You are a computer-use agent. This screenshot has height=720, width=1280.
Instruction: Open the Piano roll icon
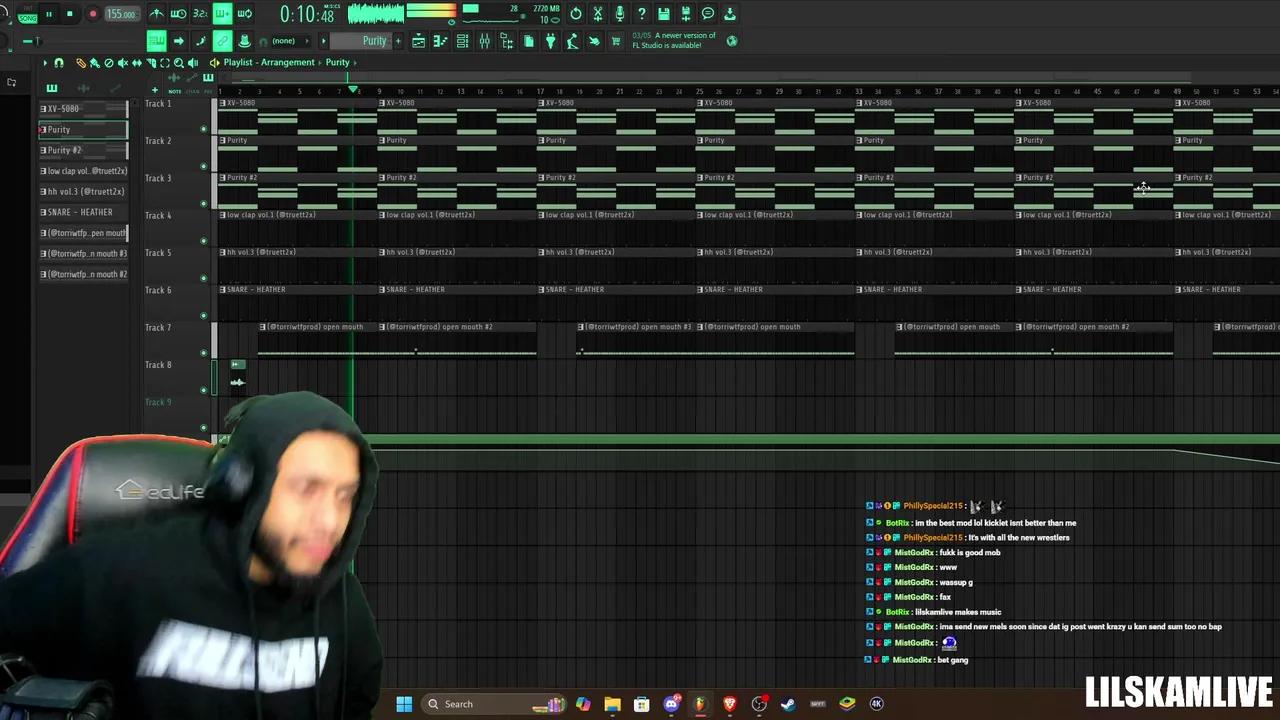438,41
